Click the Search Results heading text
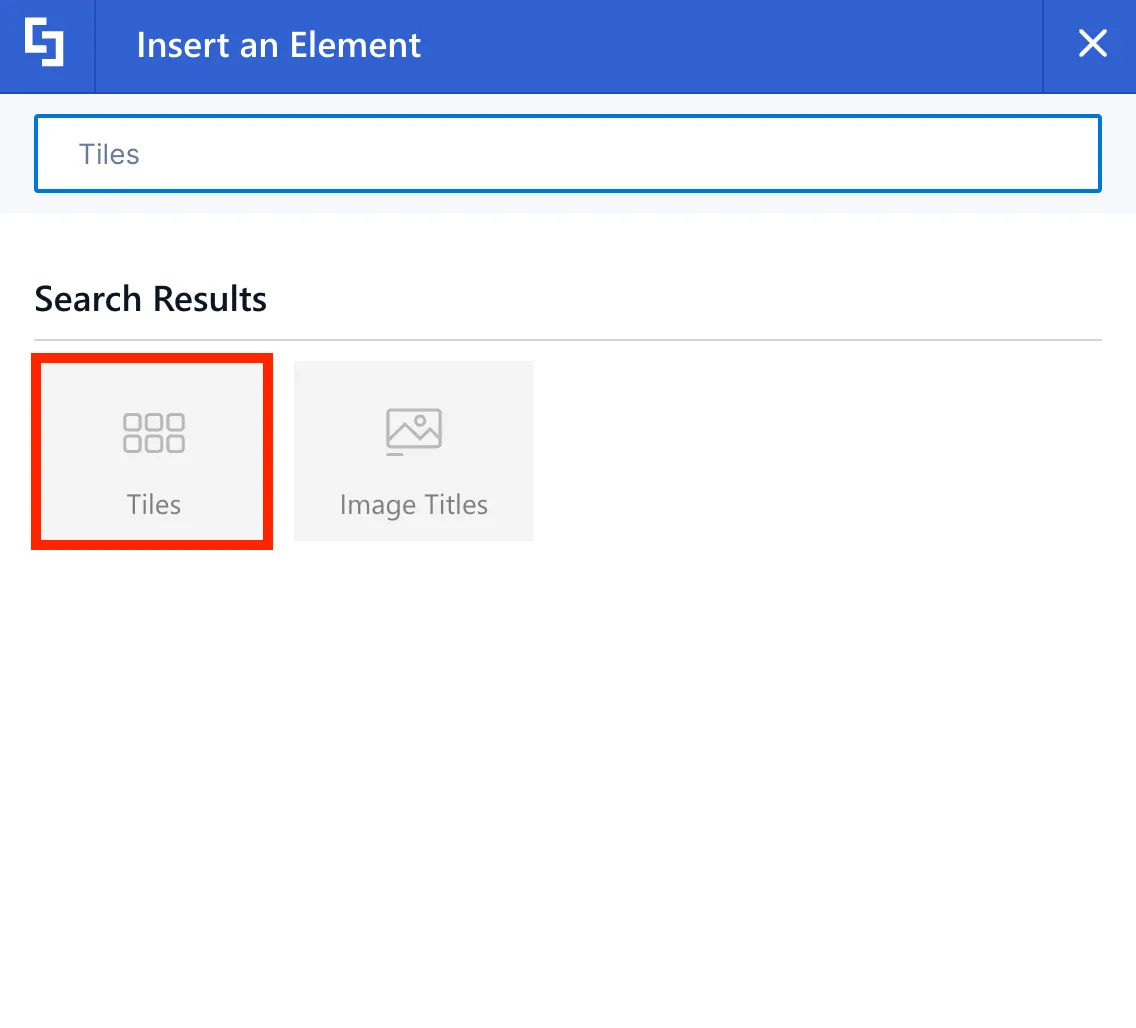The width and height of the screenshot is (1136, 1028). [x=151, y=299]
